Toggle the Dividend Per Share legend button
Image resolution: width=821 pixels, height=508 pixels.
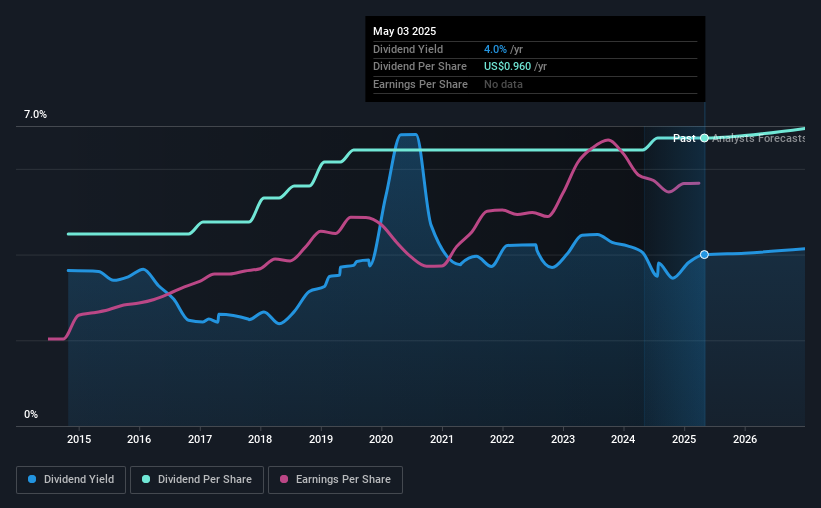pyautogui.click(x=197, y=480)
